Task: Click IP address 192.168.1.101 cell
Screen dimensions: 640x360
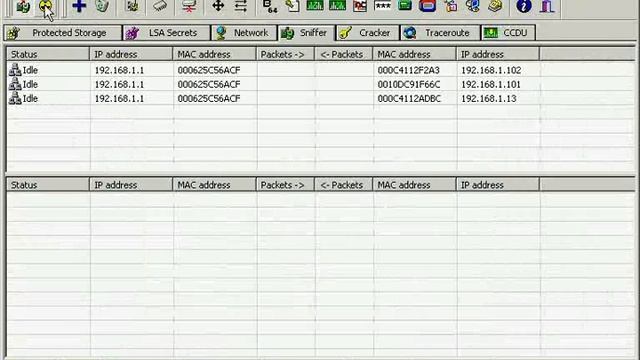Action: [491, 84]
